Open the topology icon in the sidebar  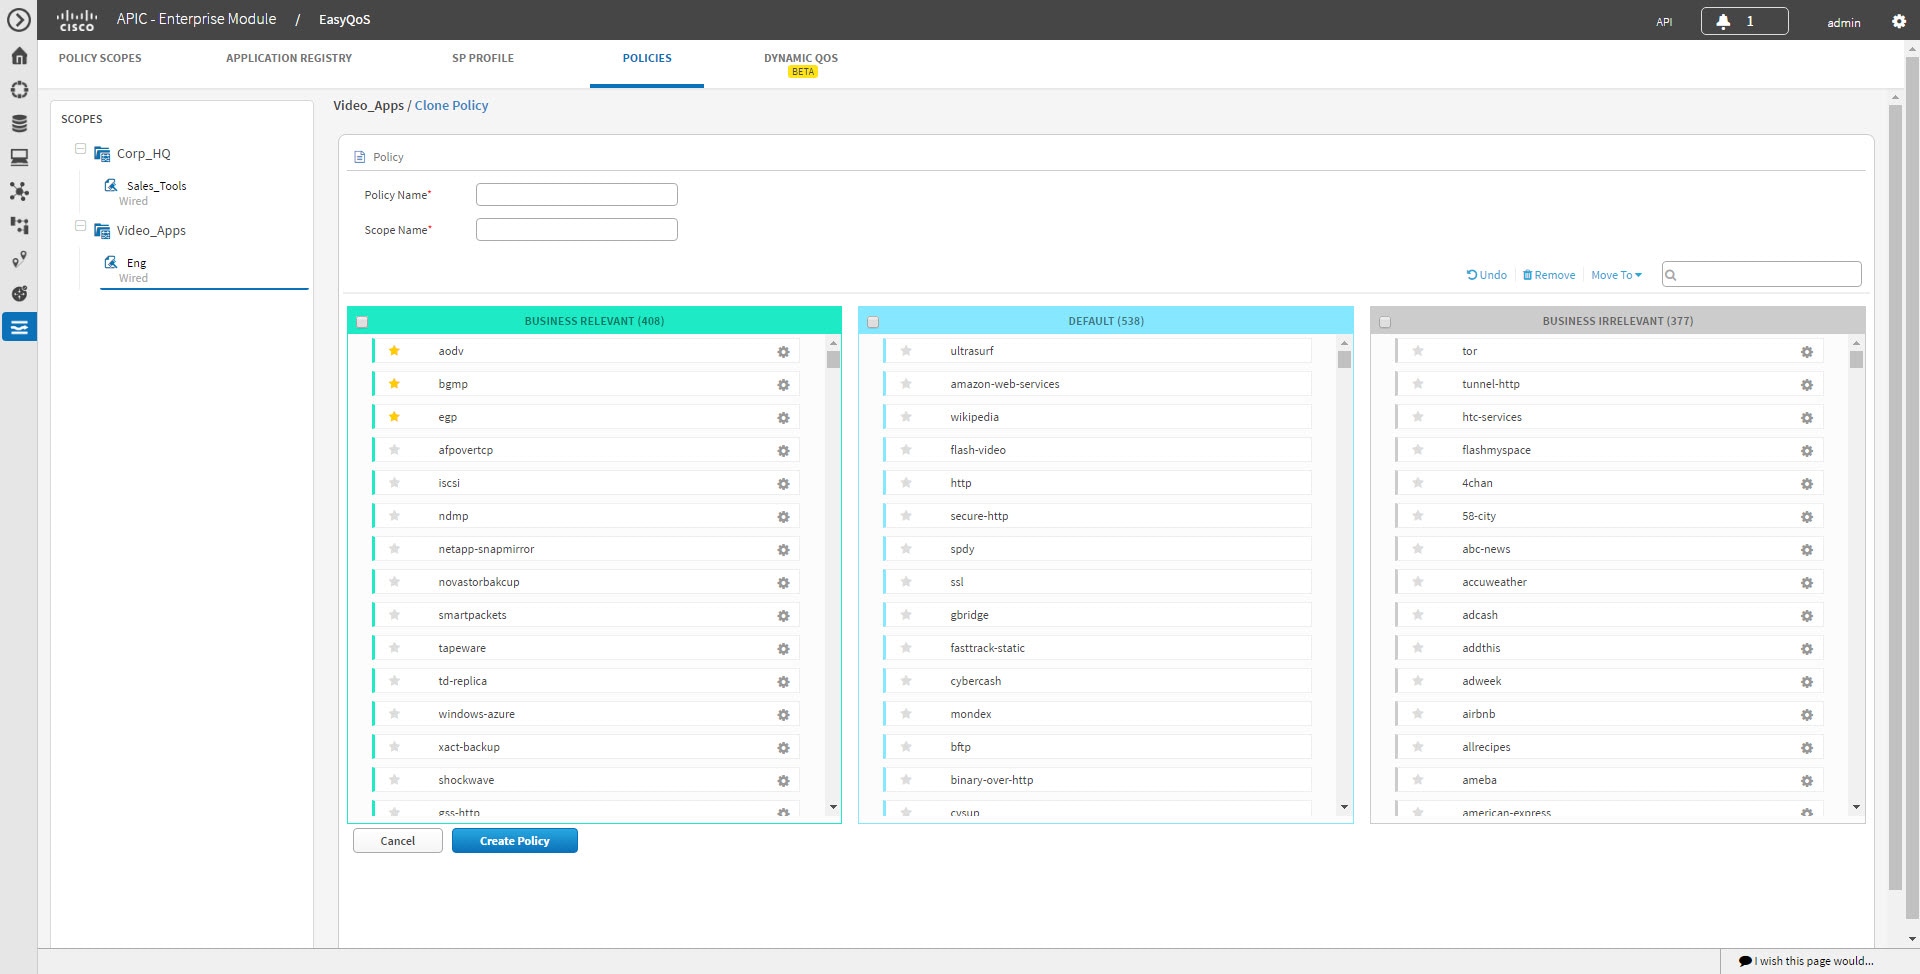(19, 191)
